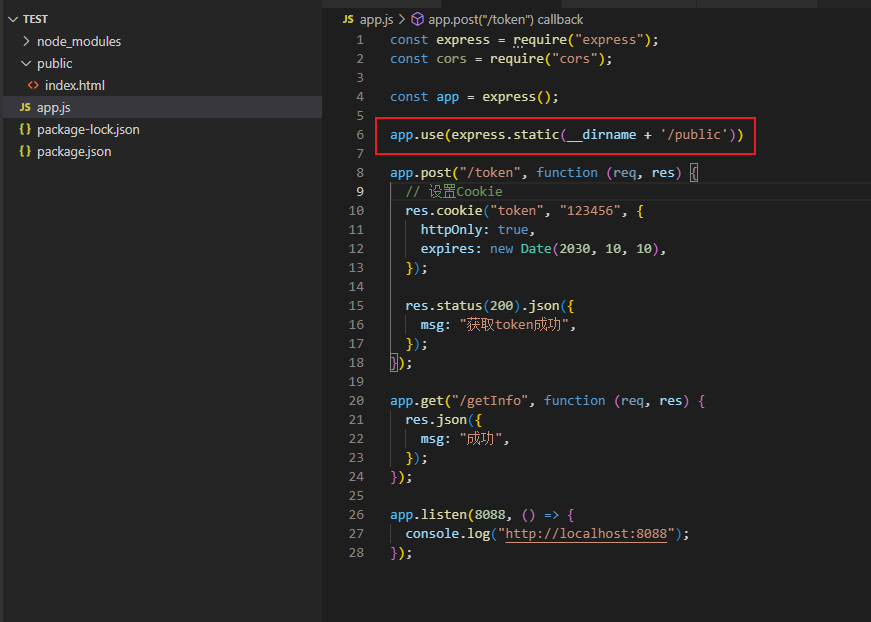
Task: Click the JS icon in the breadcrumb
Action: click(348, 19)
